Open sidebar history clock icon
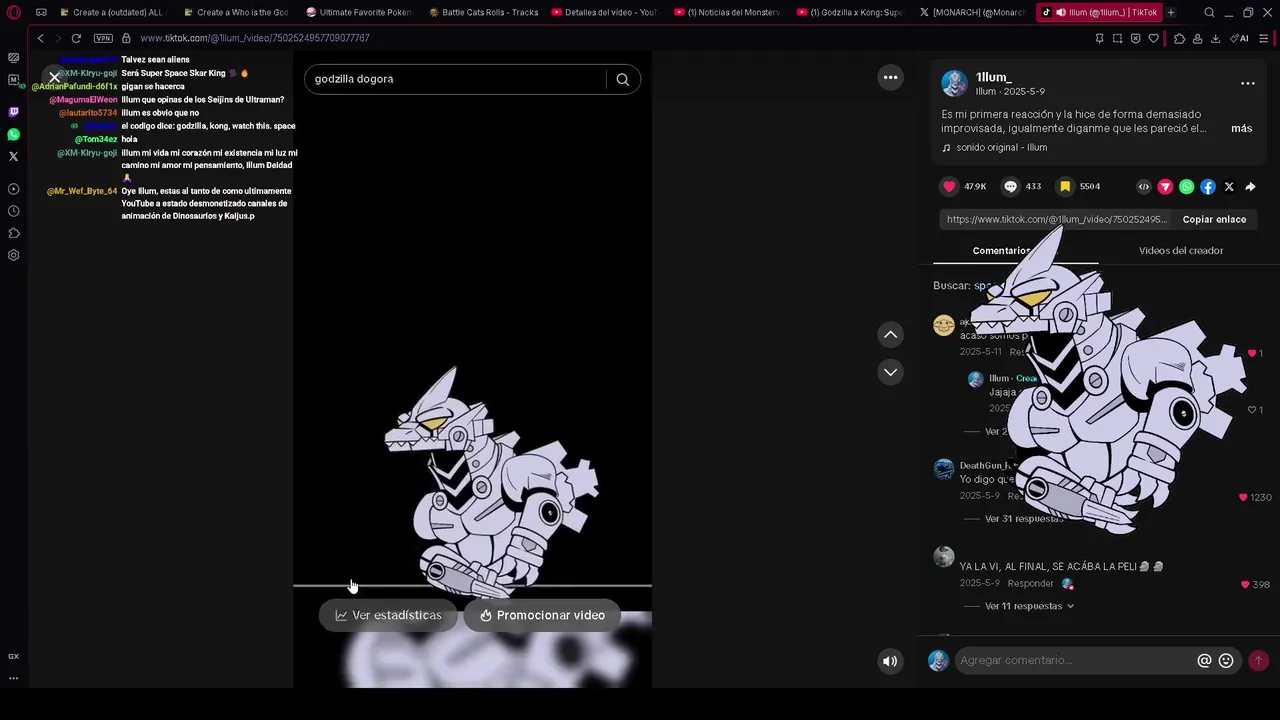The image size is (1280, 720). (x=14, y=211)
